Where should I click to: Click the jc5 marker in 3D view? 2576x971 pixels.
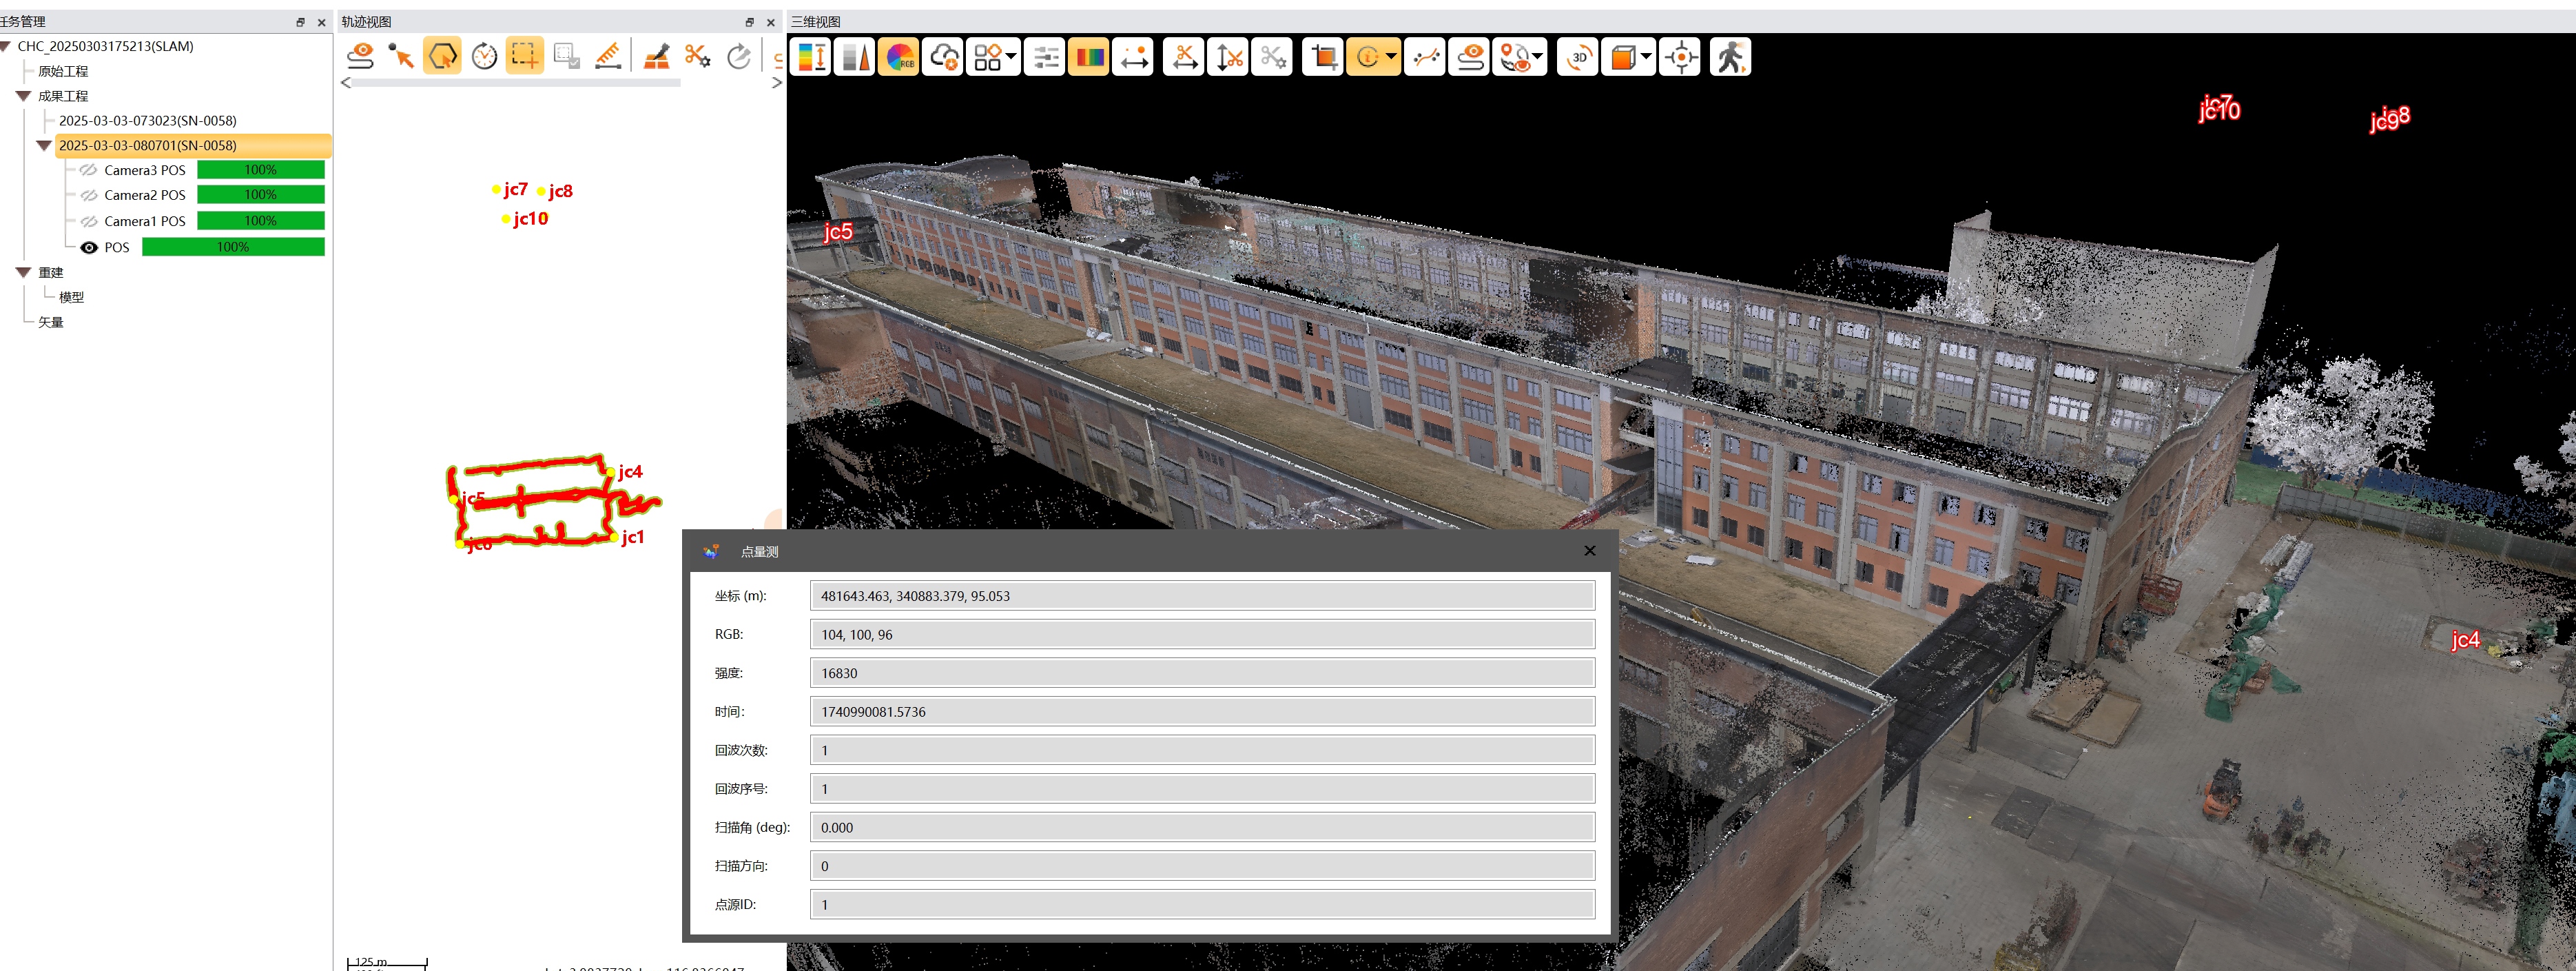[838, 232]
